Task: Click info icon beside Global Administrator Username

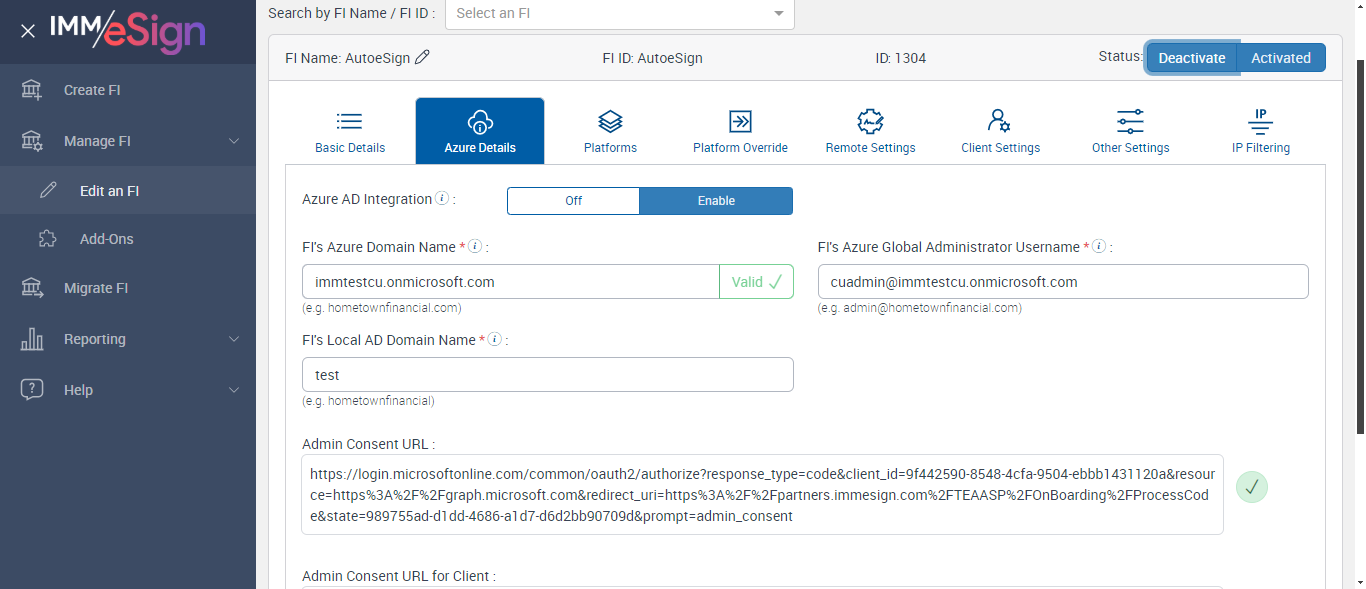Action: (1099, 246)
